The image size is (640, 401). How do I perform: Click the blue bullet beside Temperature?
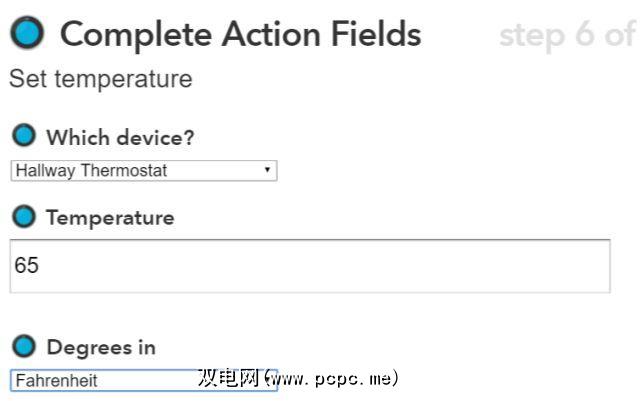pos(24,217)
